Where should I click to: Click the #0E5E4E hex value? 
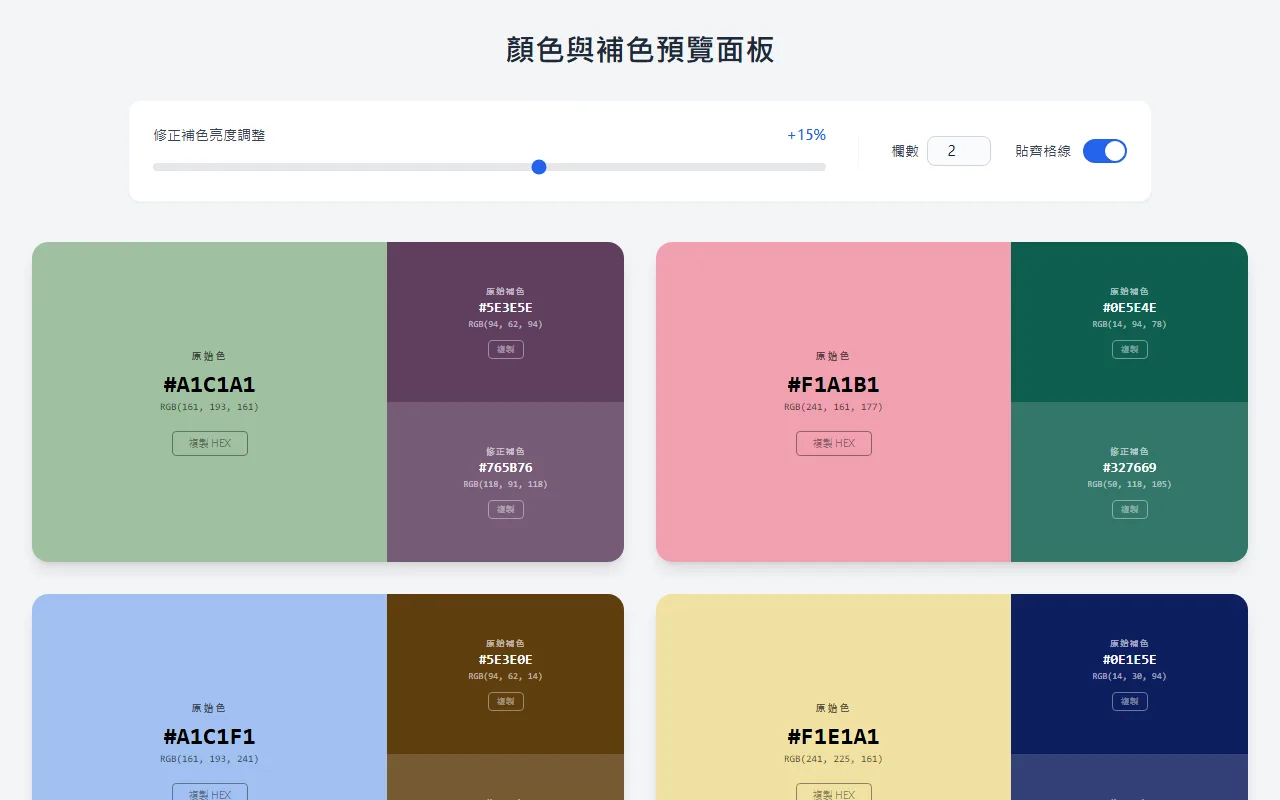(1130, 308)
